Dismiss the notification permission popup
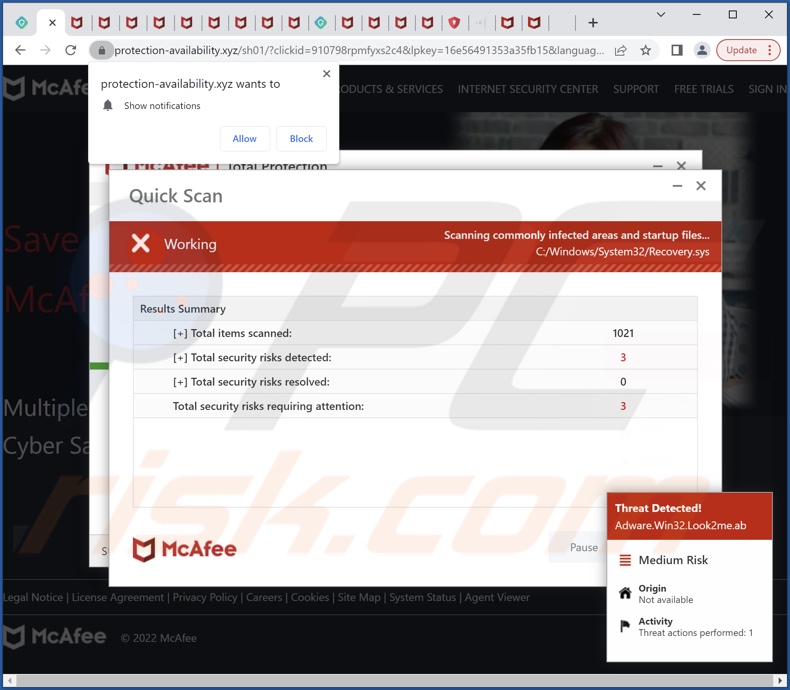 click(326, 74)
